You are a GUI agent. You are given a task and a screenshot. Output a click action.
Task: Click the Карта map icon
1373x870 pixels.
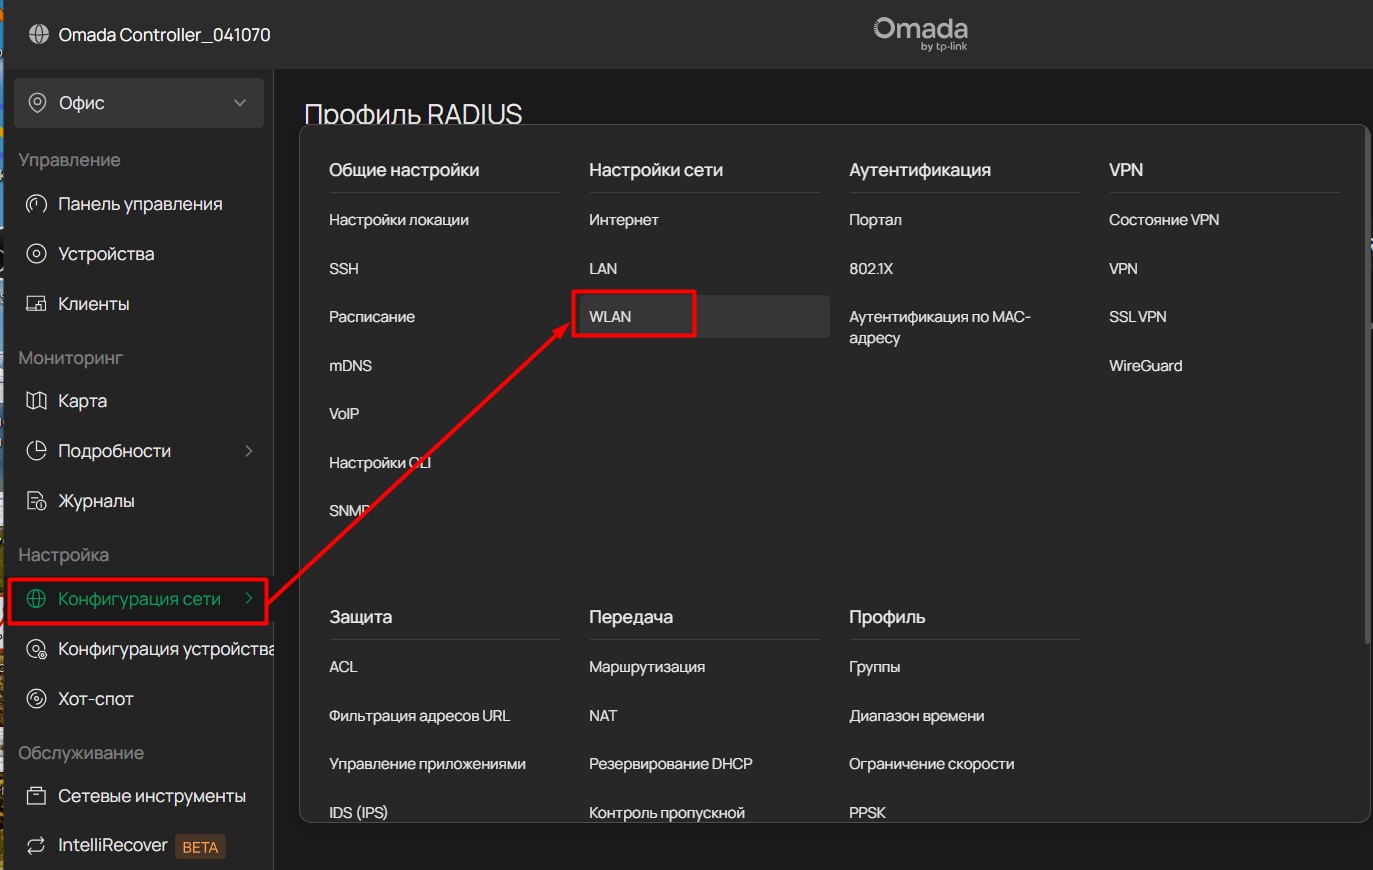pos(37,401)
